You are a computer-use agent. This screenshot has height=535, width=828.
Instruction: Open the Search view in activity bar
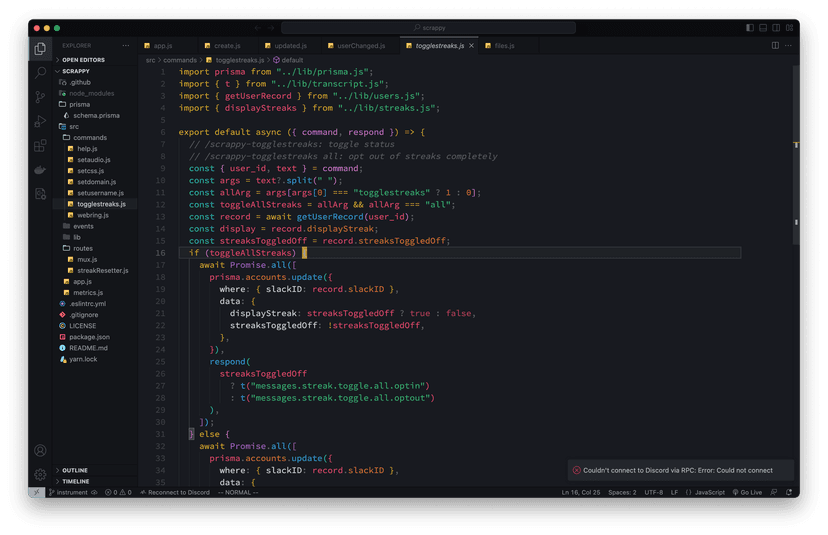tap(40, 72)
